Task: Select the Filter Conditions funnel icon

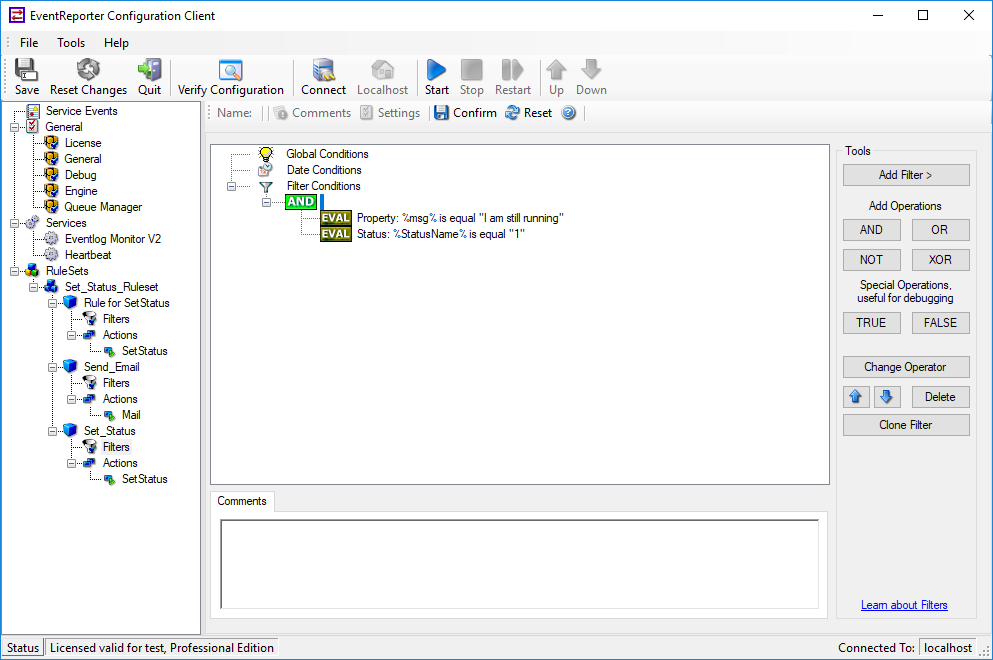Action: point(266,186)
